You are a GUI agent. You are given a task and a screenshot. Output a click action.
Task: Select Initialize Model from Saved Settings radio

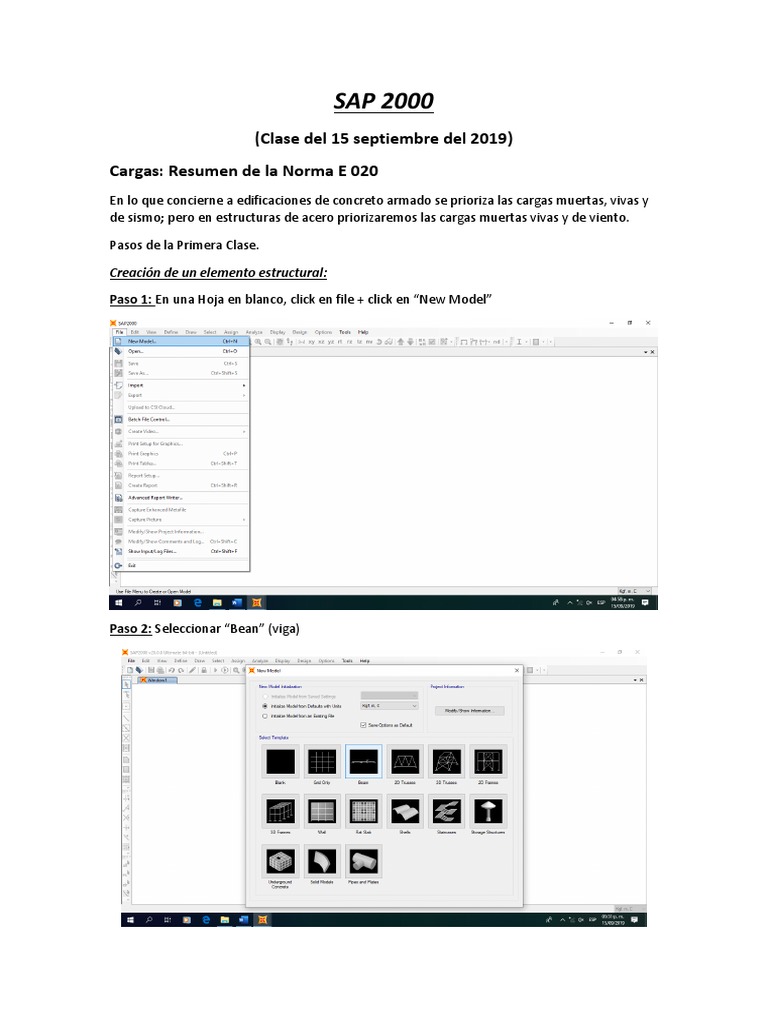pyautogui.click(x=265, y=696)
